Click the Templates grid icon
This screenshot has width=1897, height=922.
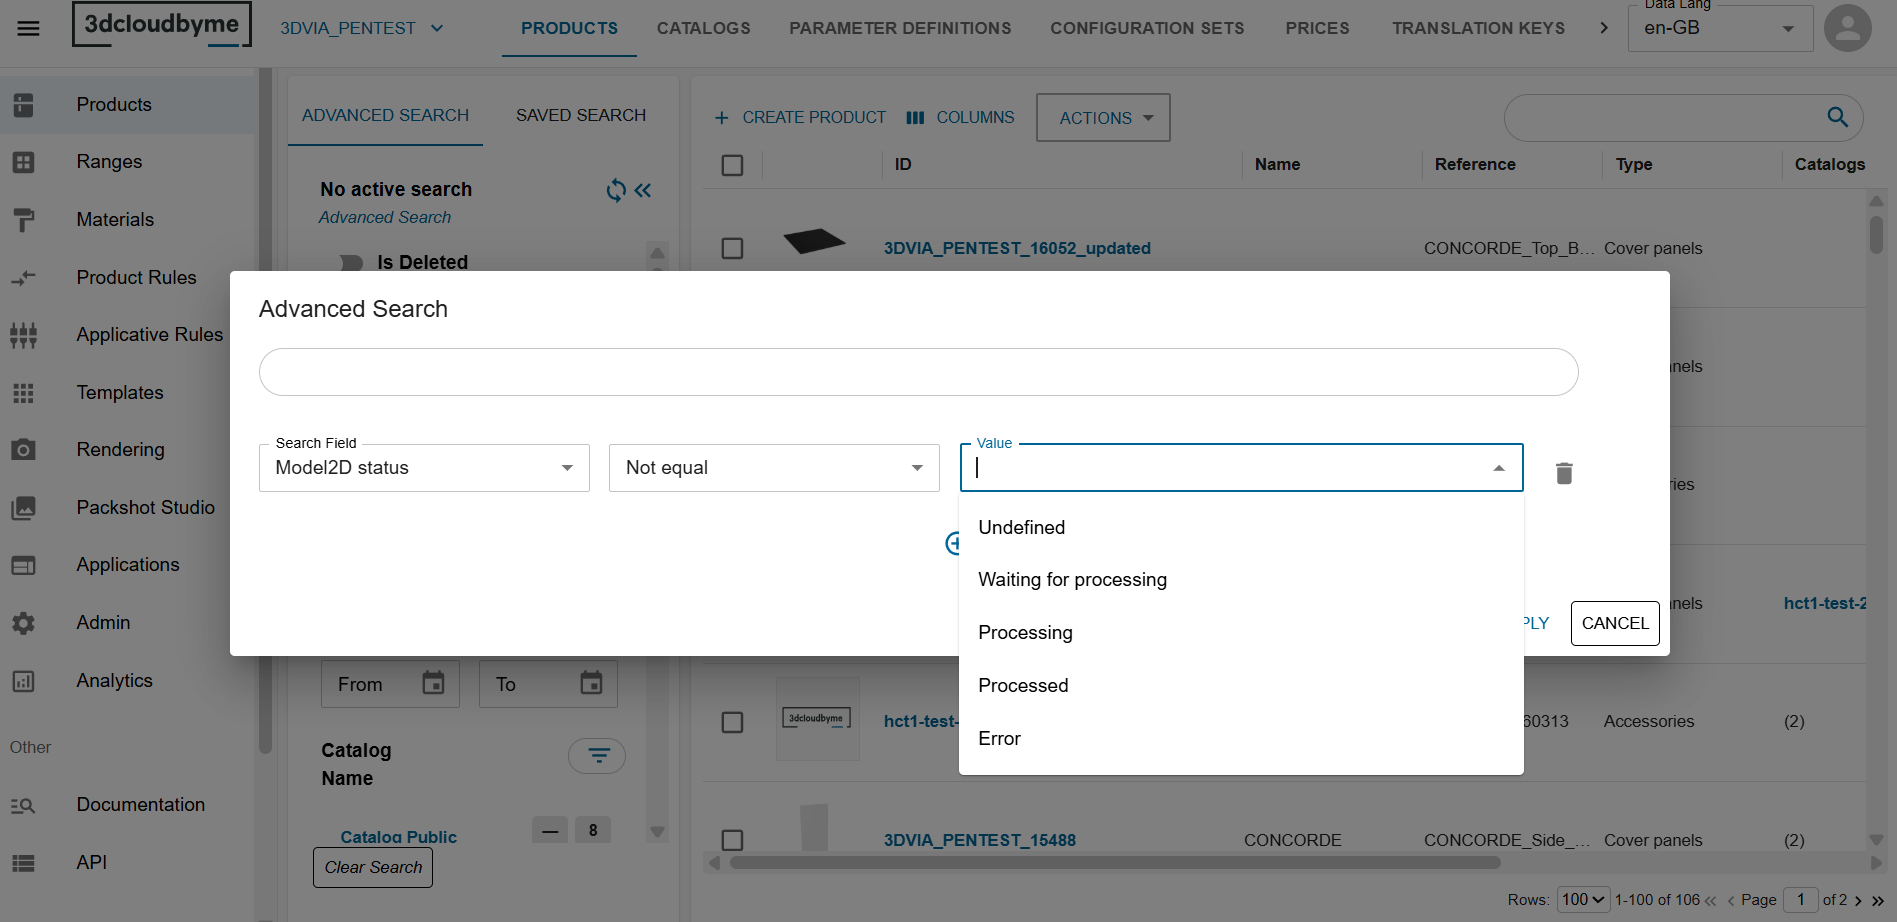pos(23,393)
